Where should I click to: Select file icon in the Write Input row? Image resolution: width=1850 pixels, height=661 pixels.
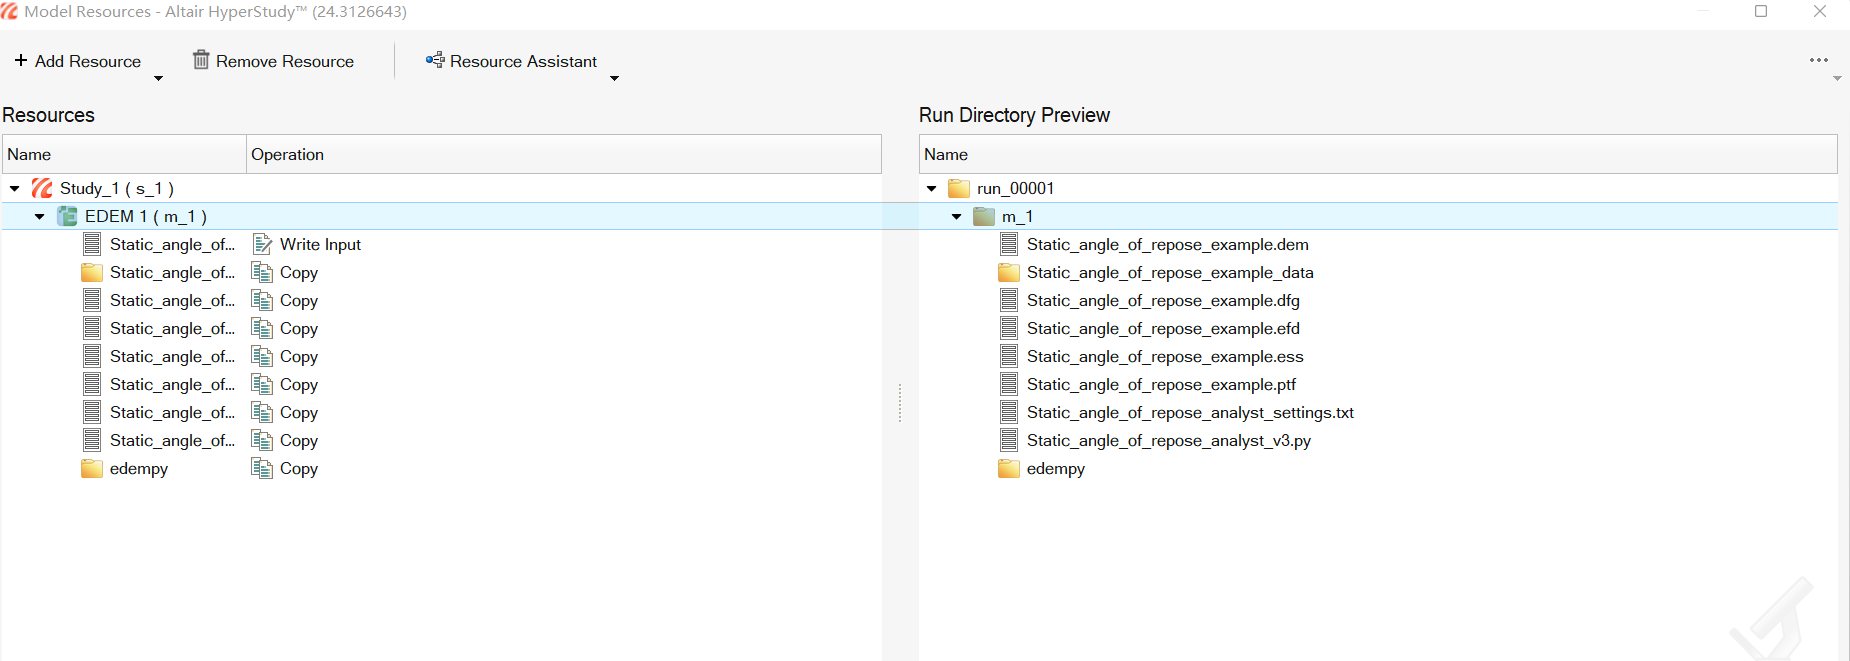tap(92, 244)
